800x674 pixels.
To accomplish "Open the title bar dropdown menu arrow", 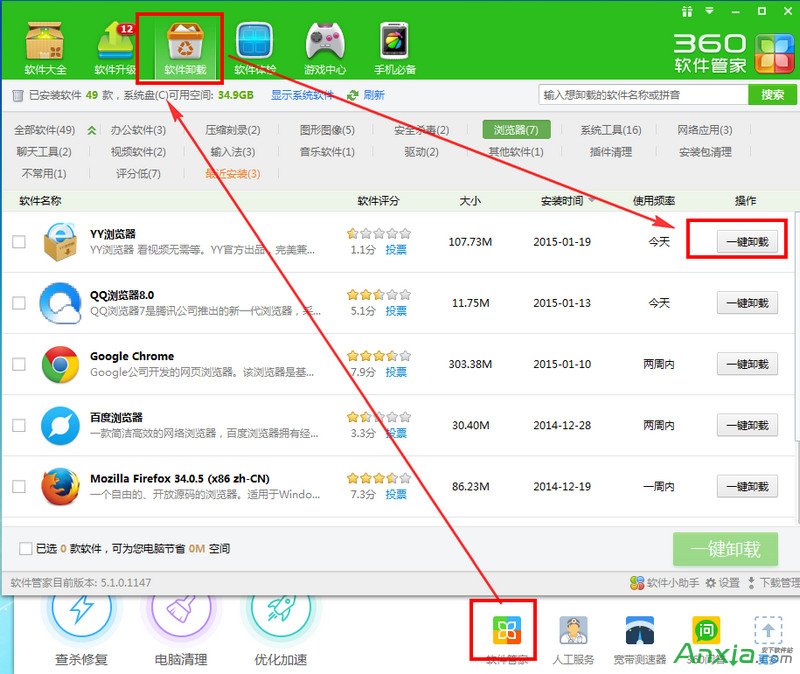I will tap(710, 10).
